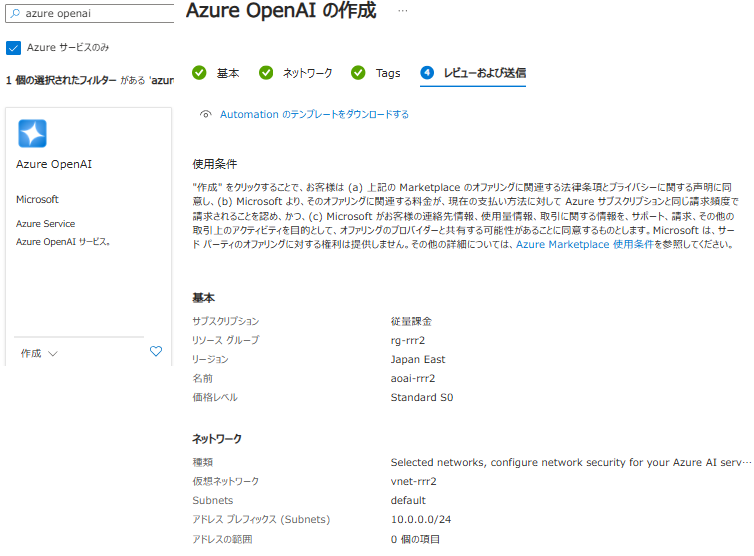
Task: Click the サブスクリプション label
Action: [x=226, y=321]
